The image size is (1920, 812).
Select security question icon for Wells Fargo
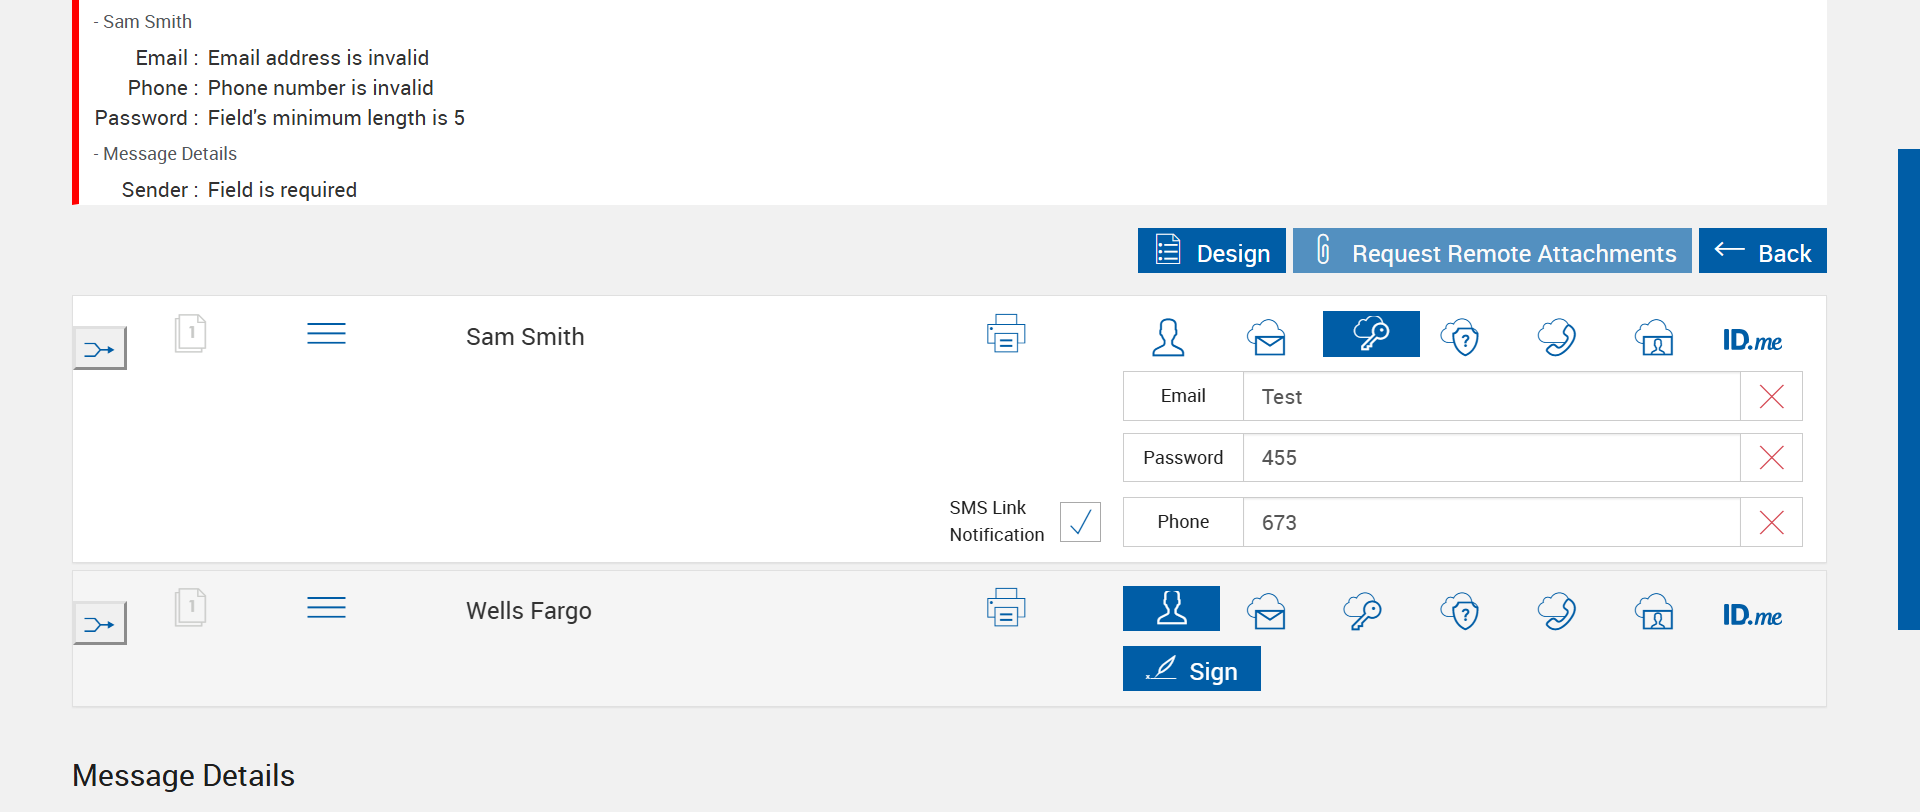(x=1460, y=611)
